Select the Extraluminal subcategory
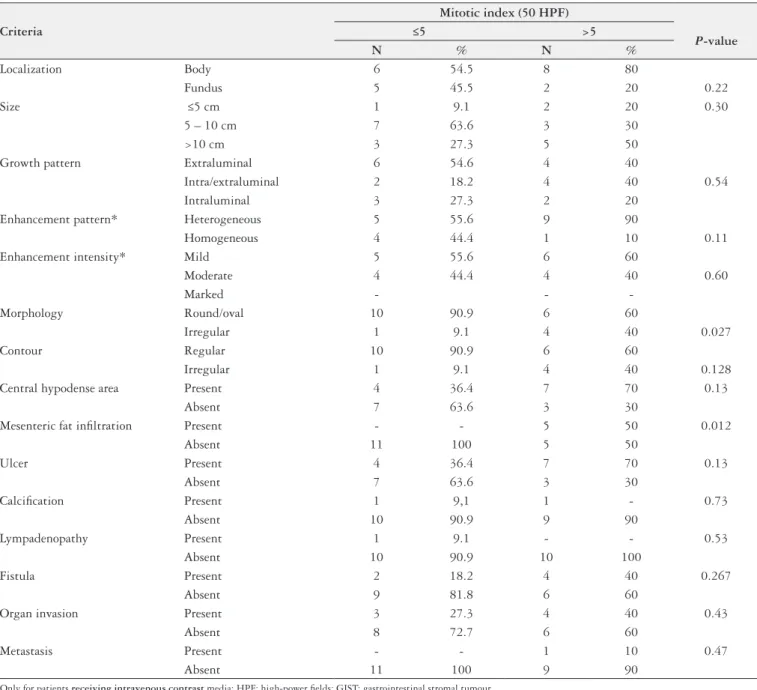The image size is (757, 690). 218,163
